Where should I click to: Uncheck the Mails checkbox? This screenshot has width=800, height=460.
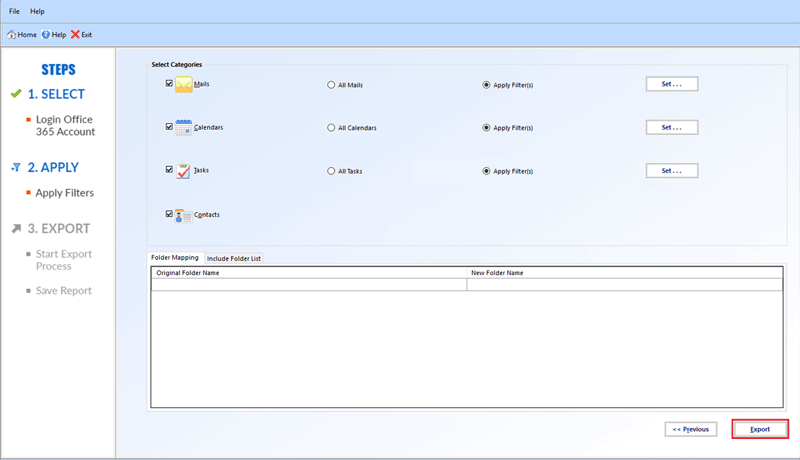[x=170, y=84]
